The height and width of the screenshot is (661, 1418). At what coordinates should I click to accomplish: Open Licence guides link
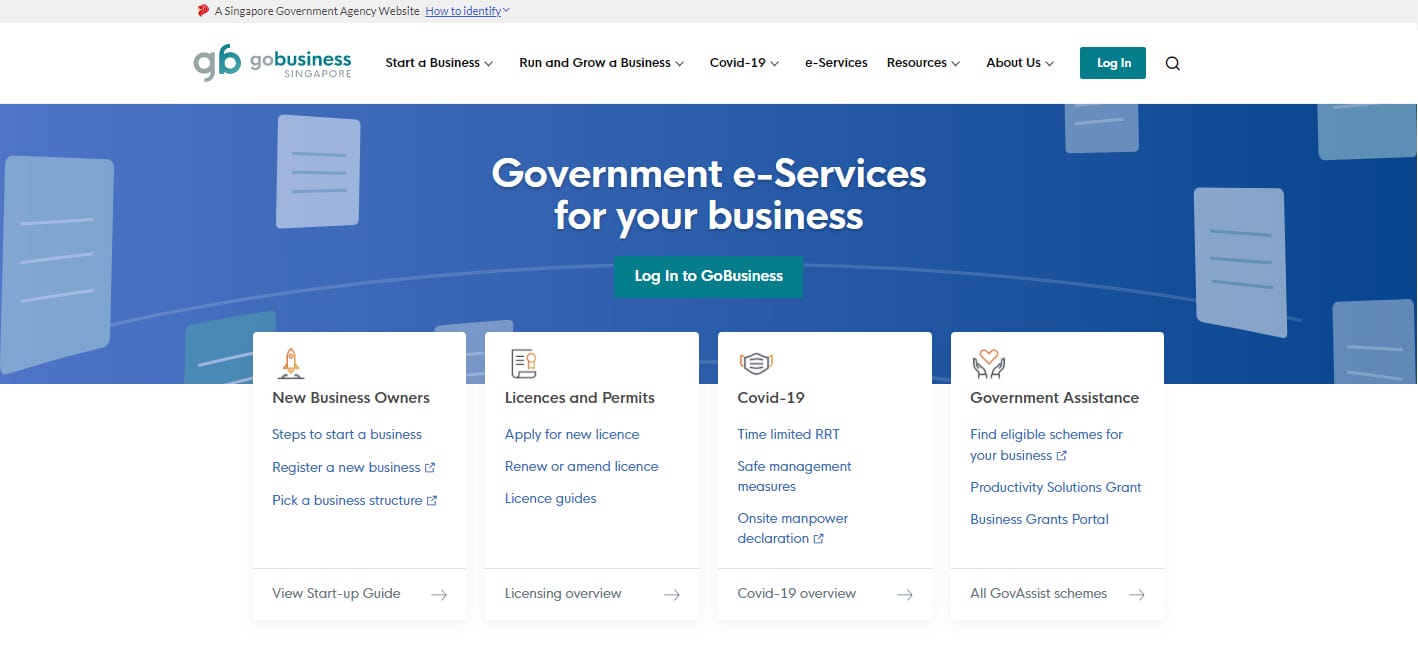tap(550, 498)
